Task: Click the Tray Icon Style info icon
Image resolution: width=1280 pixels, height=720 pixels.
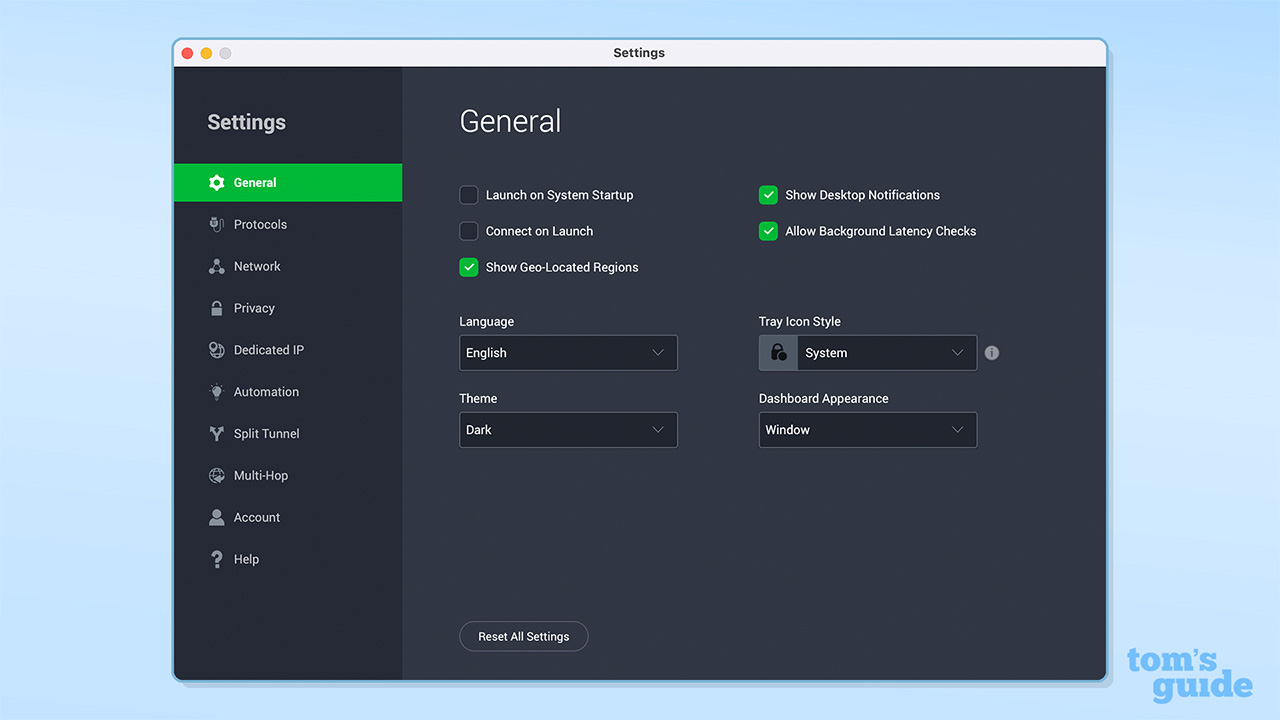Action: 991,352
